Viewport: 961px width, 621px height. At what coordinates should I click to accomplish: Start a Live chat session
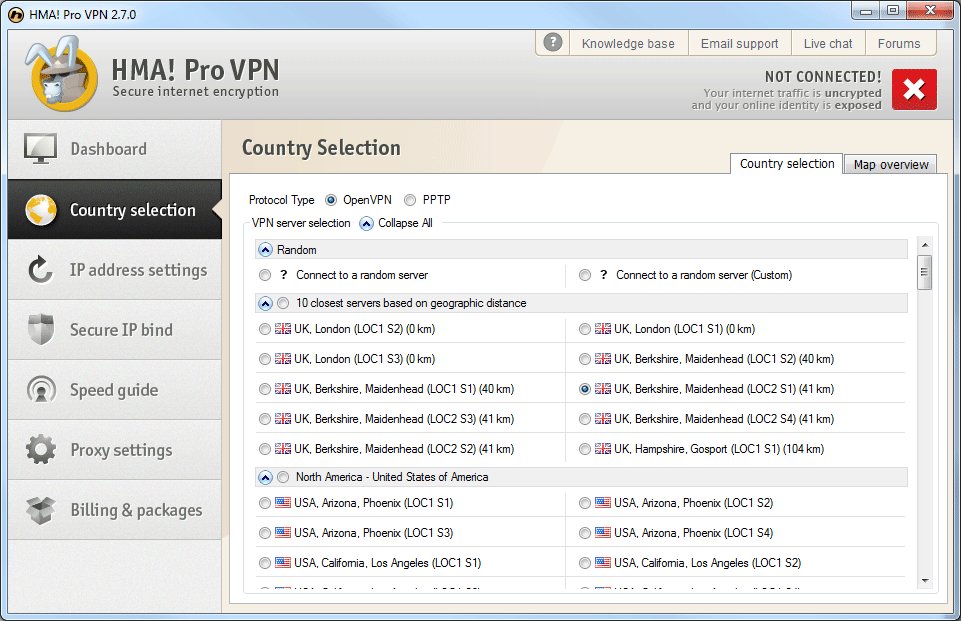[x=828, y=42]
